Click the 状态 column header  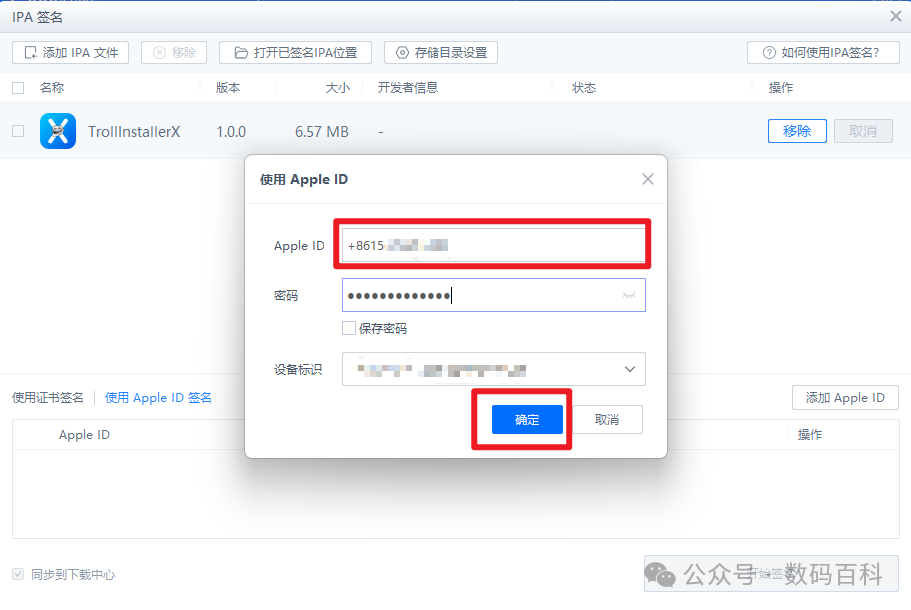coord(584,88)
